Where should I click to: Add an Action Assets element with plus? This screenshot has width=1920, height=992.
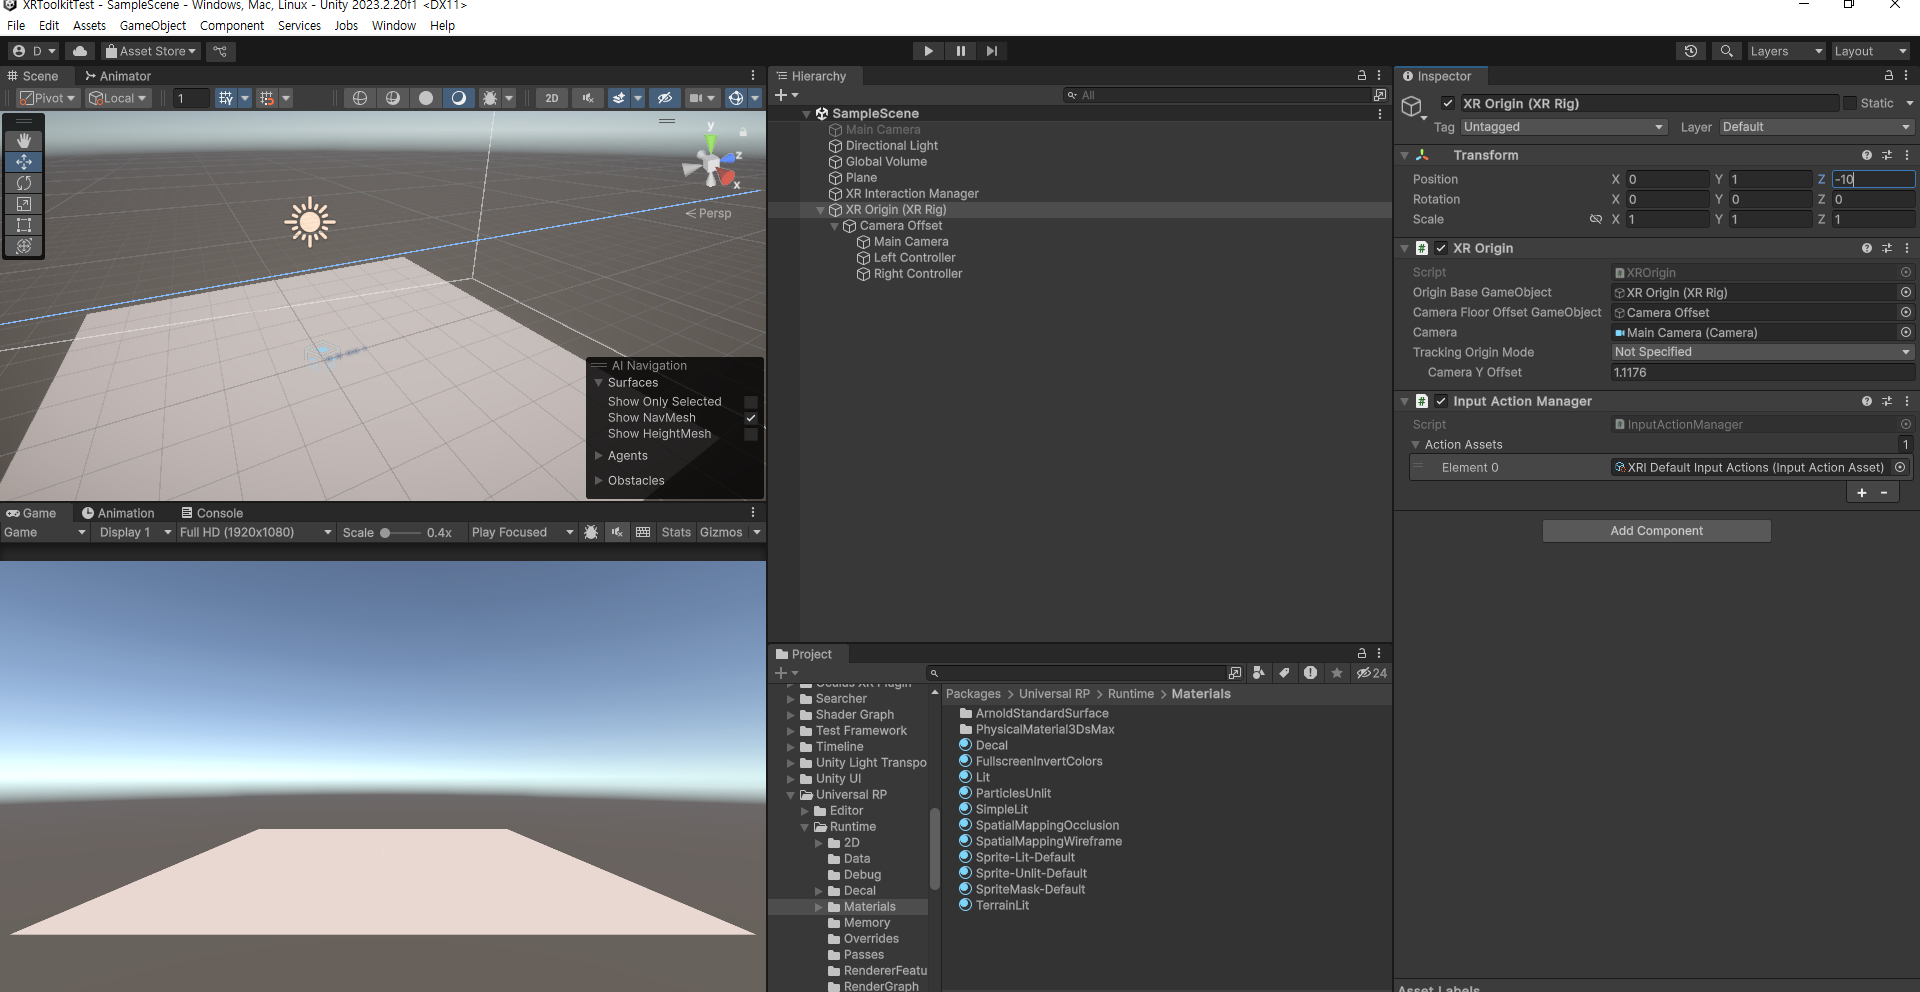click(x=1861, y=493)
